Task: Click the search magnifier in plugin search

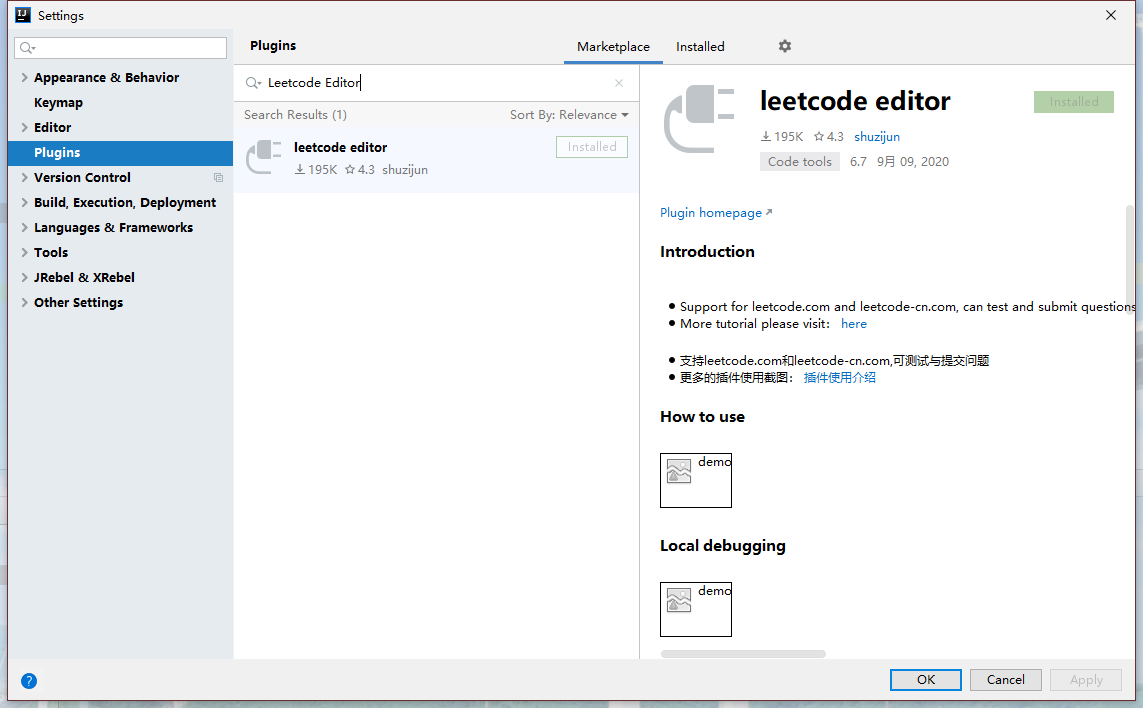Action: [253, 83]
